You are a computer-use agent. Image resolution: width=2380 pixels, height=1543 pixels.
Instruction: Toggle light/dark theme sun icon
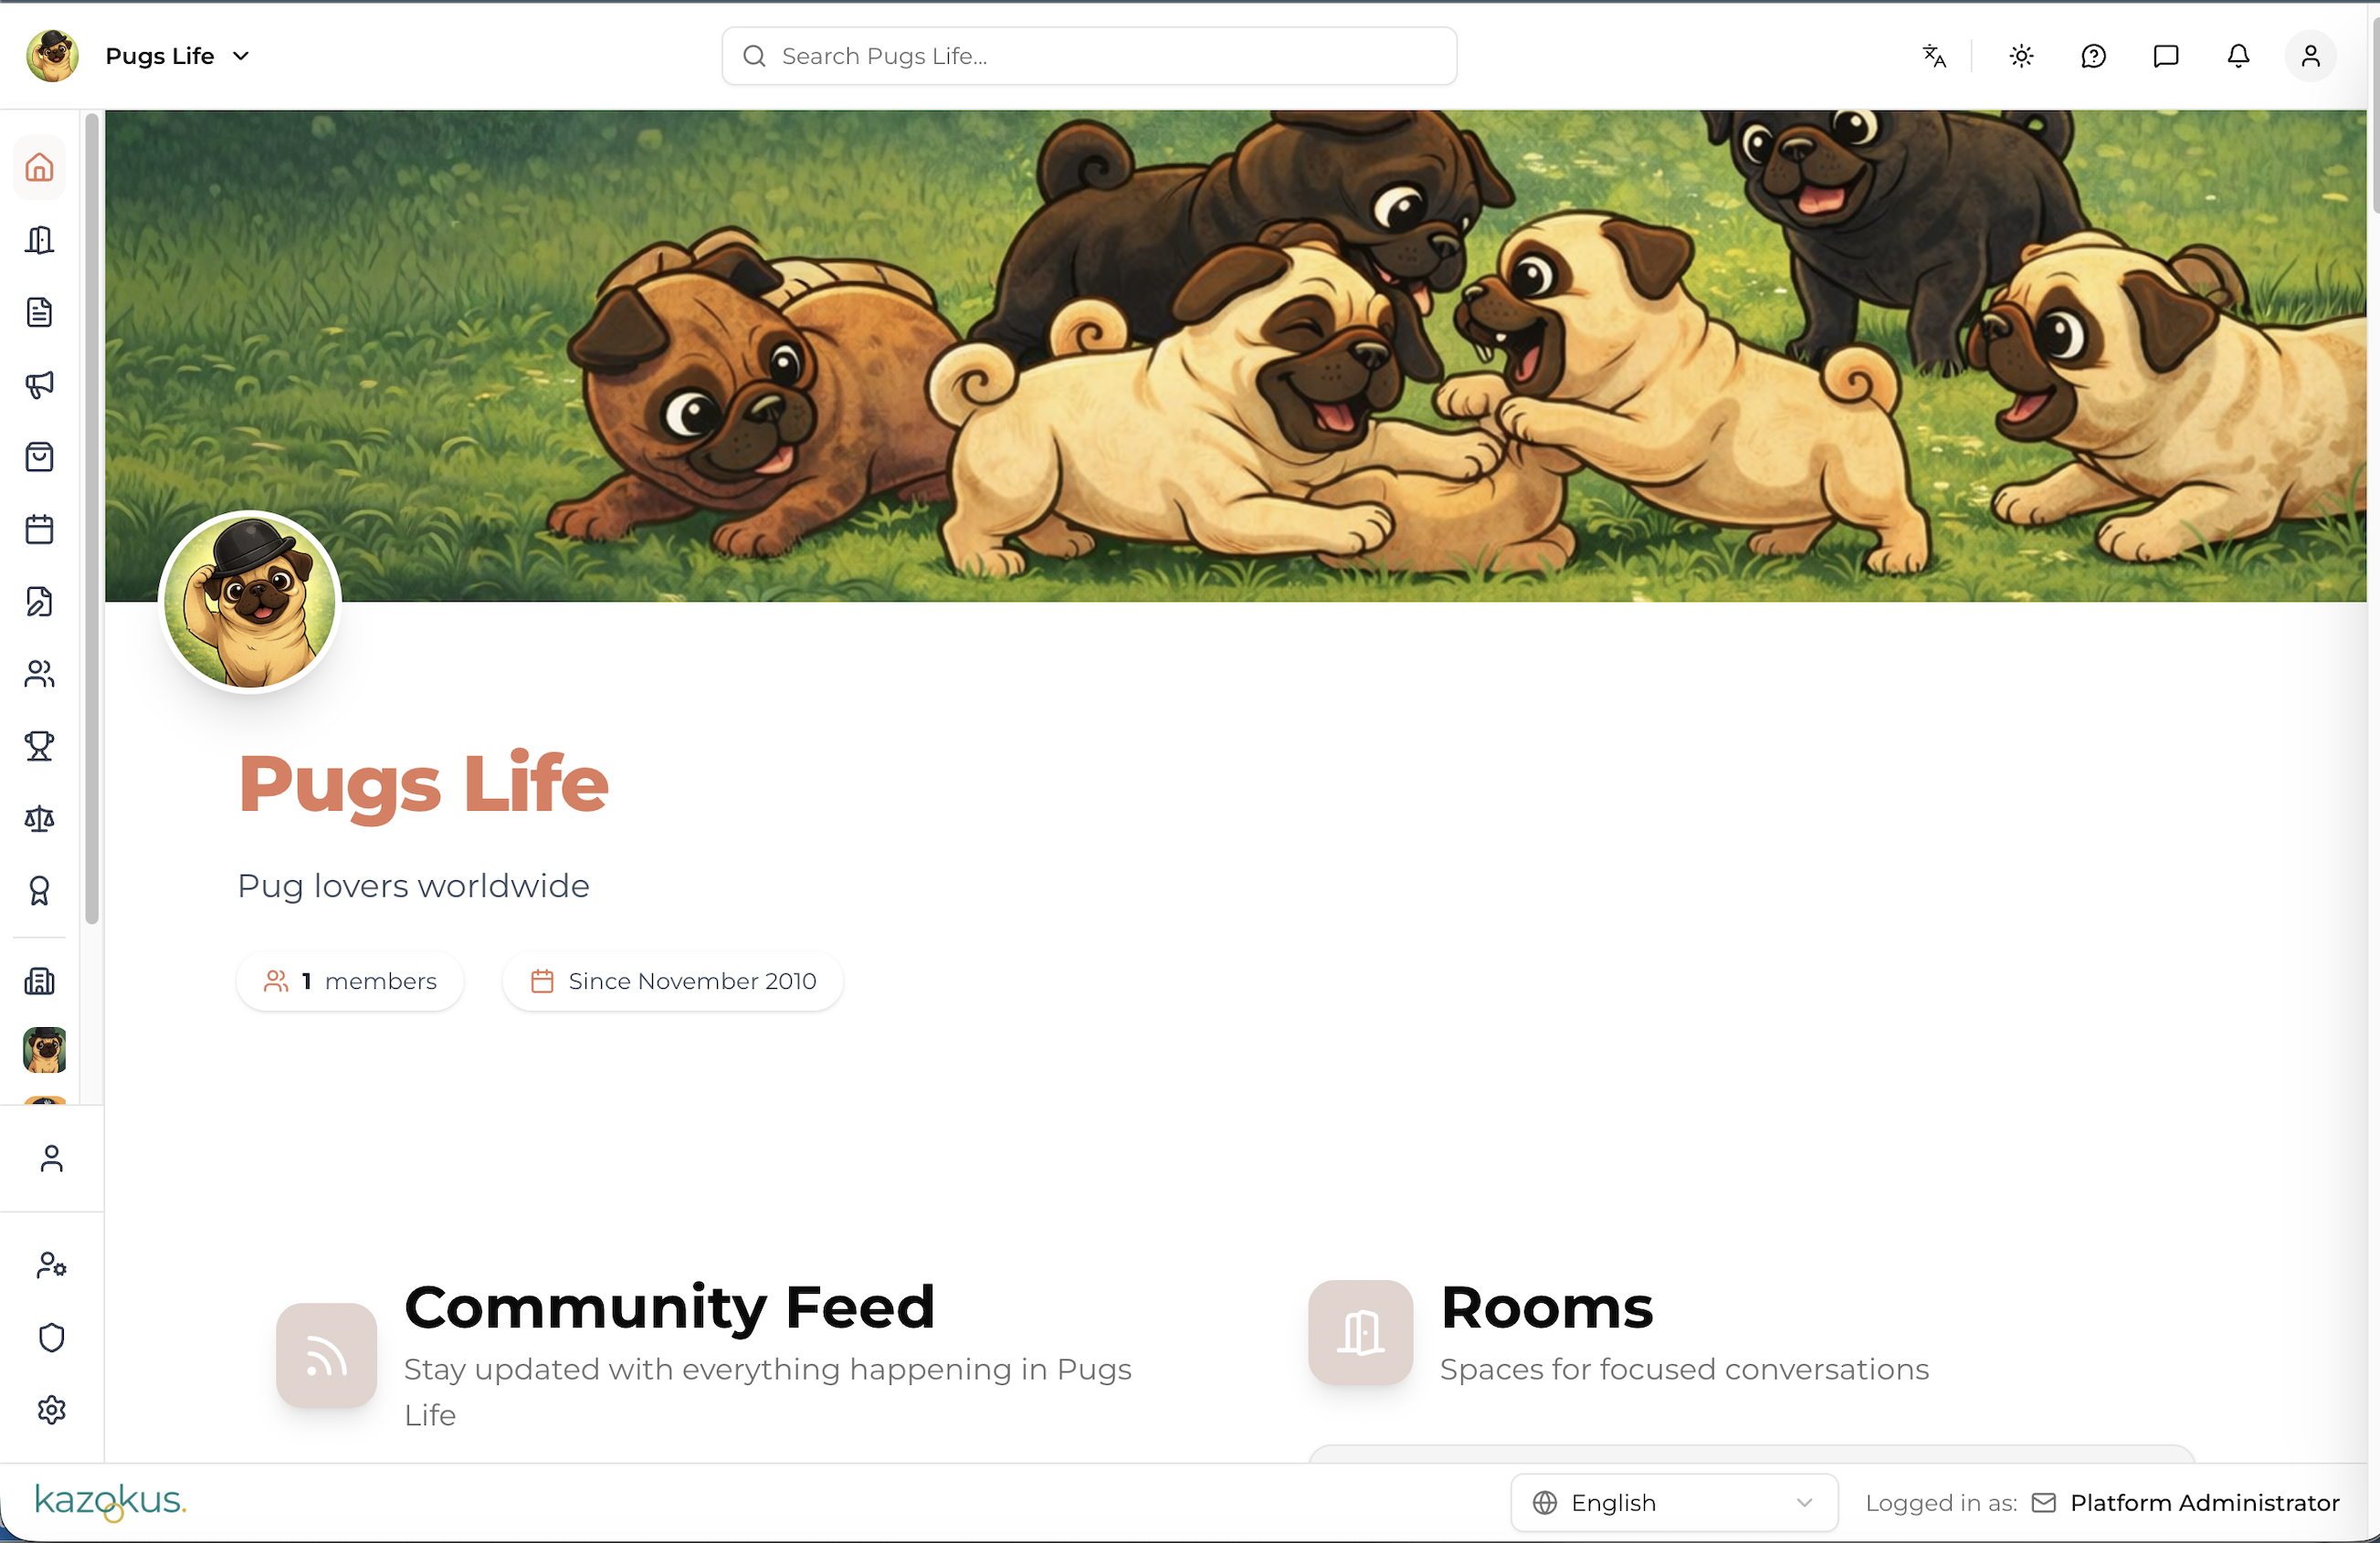[2021, 56]
